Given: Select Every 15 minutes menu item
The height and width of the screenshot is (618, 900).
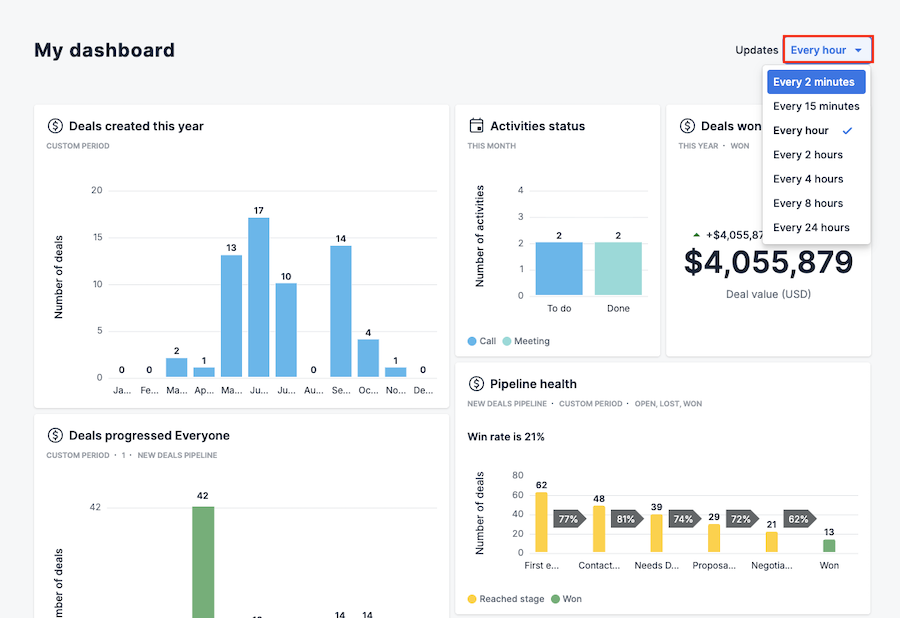Looking at the screenshot, I should (x=816, y=106).
